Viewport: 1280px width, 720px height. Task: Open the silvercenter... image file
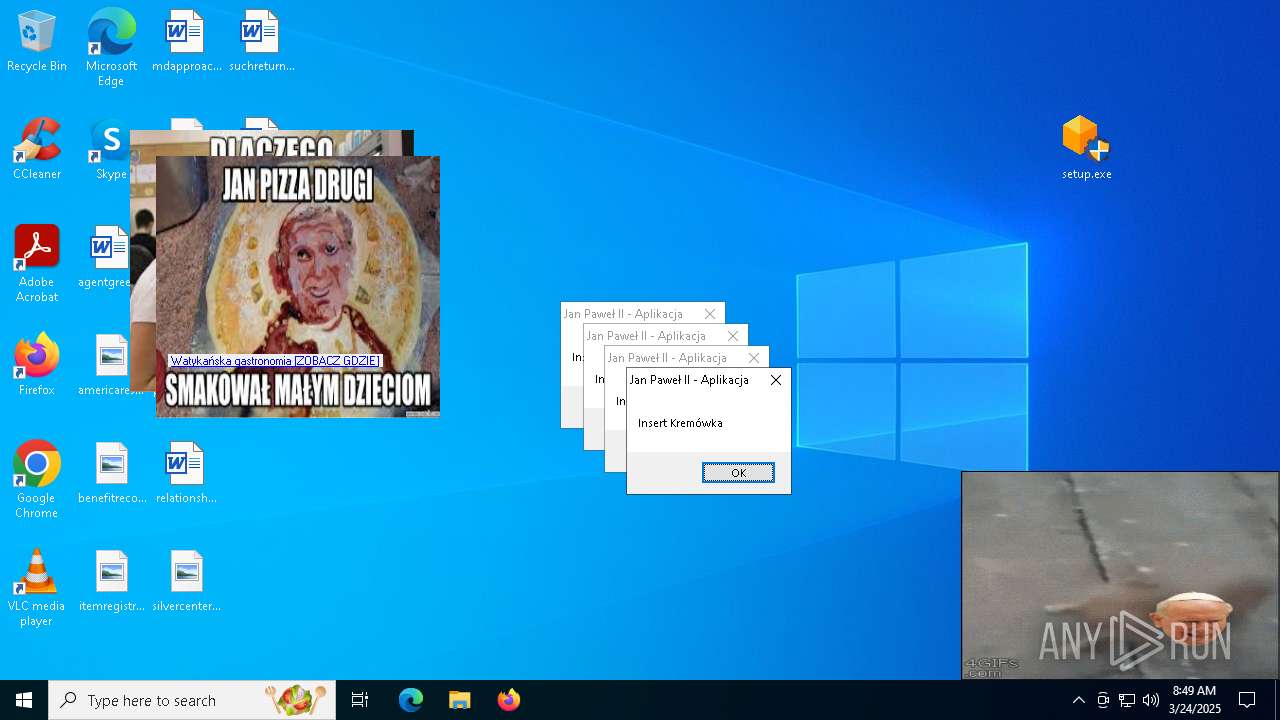[186, 581]
